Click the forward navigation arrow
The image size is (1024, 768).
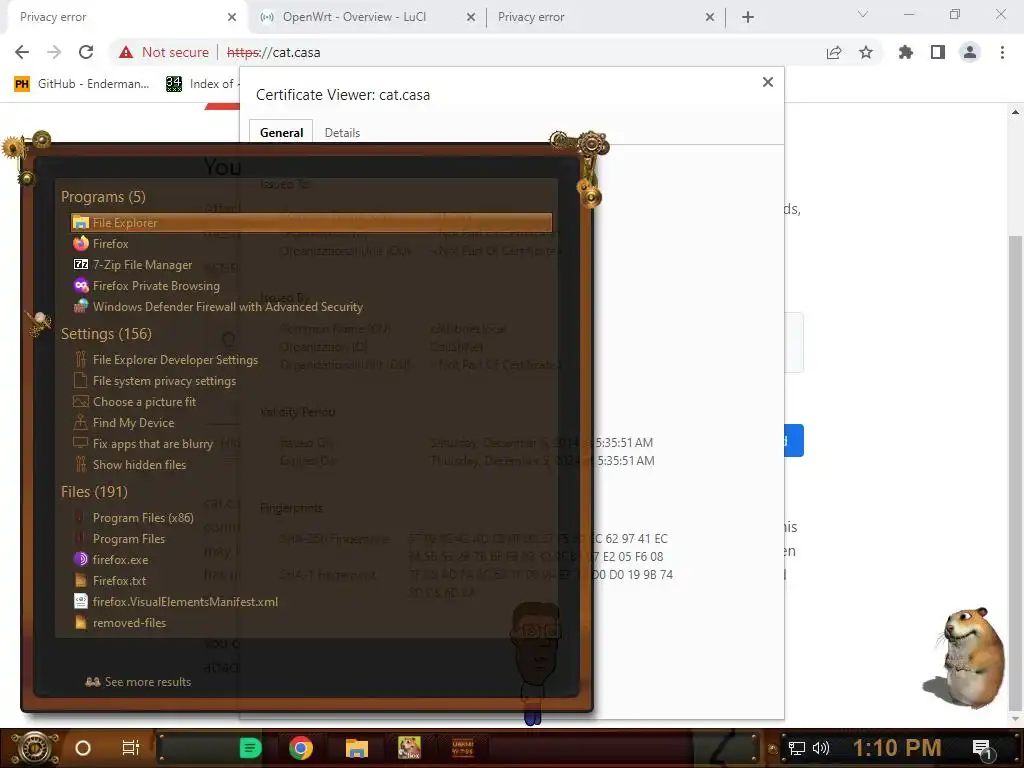click(x=54, y=52)
